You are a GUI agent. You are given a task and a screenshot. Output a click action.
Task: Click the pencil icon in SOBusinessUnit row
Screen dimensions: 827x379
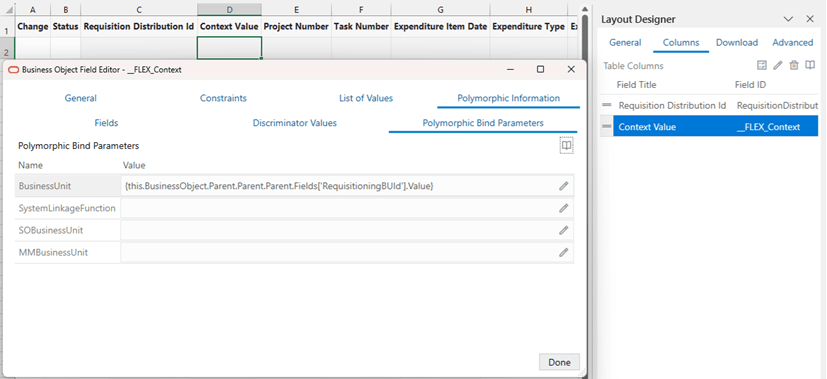coord(563,230)
